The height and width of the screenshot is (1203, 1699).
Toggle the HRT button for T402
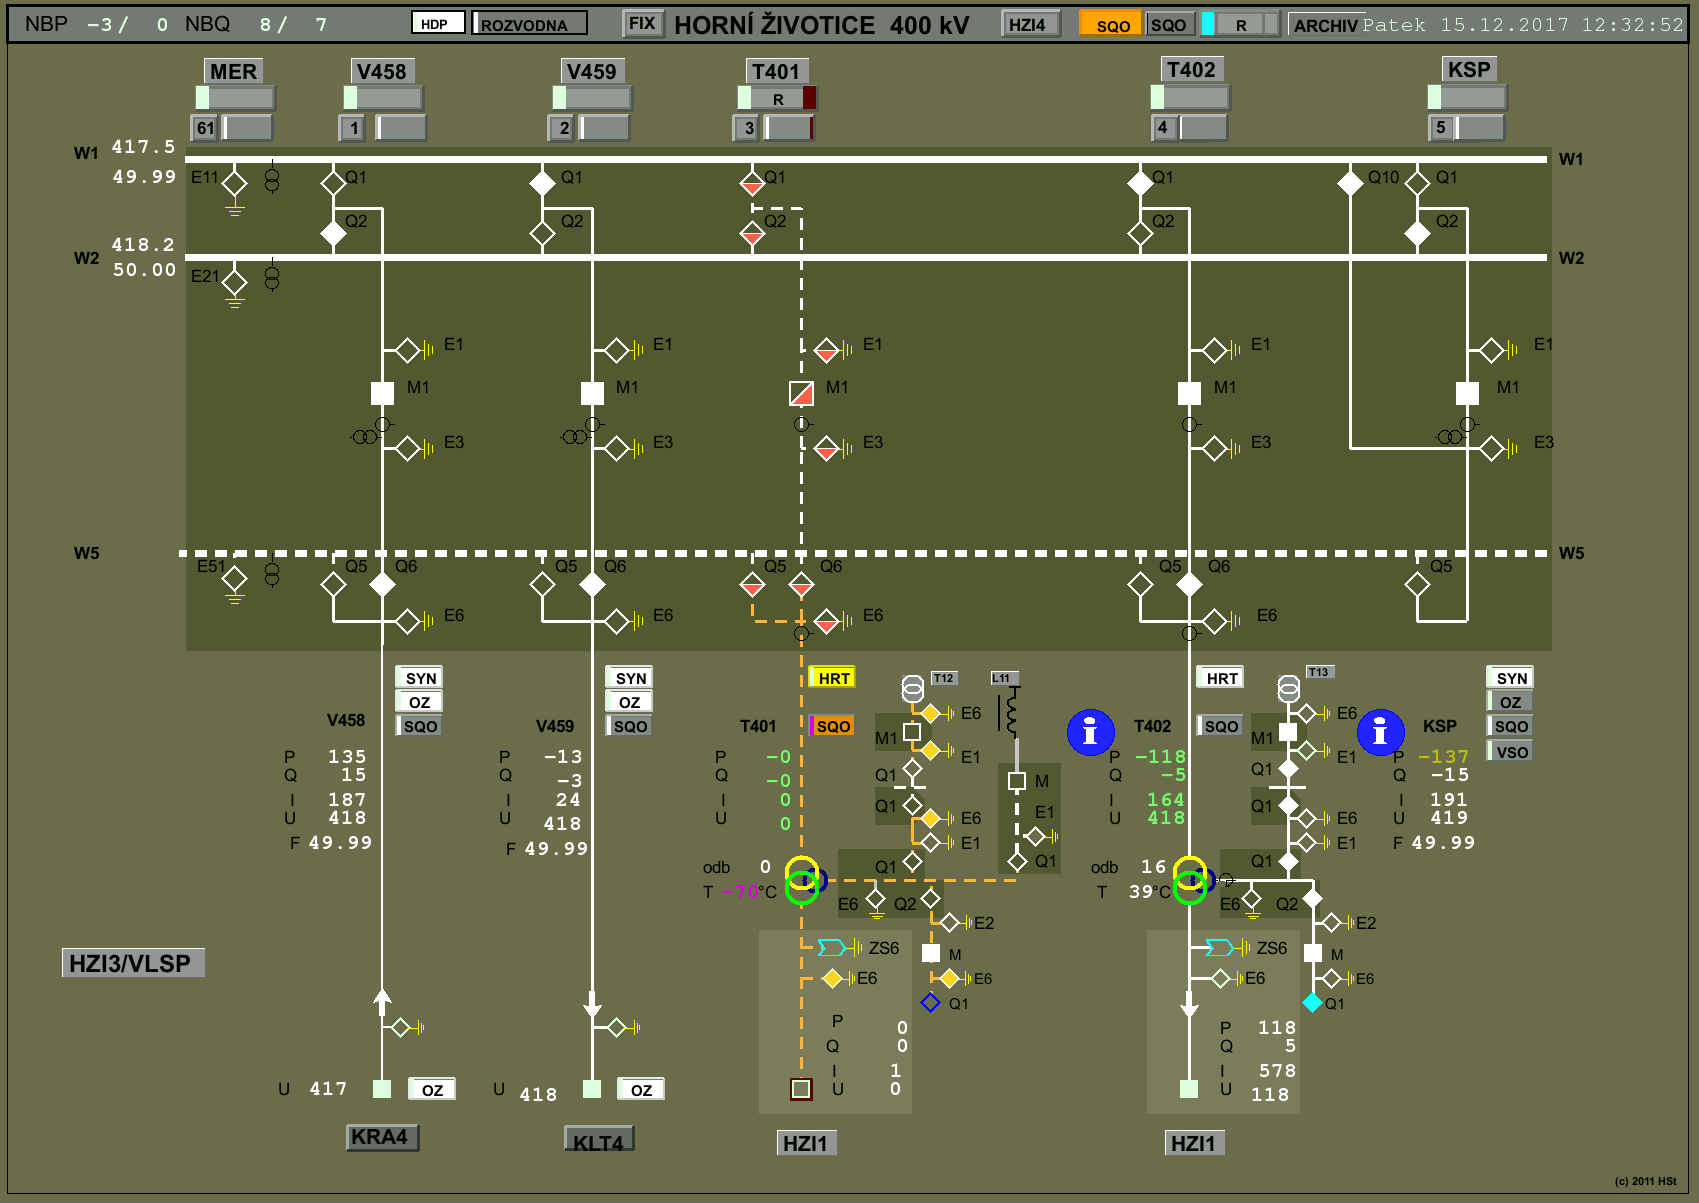tap(1220, 678)
